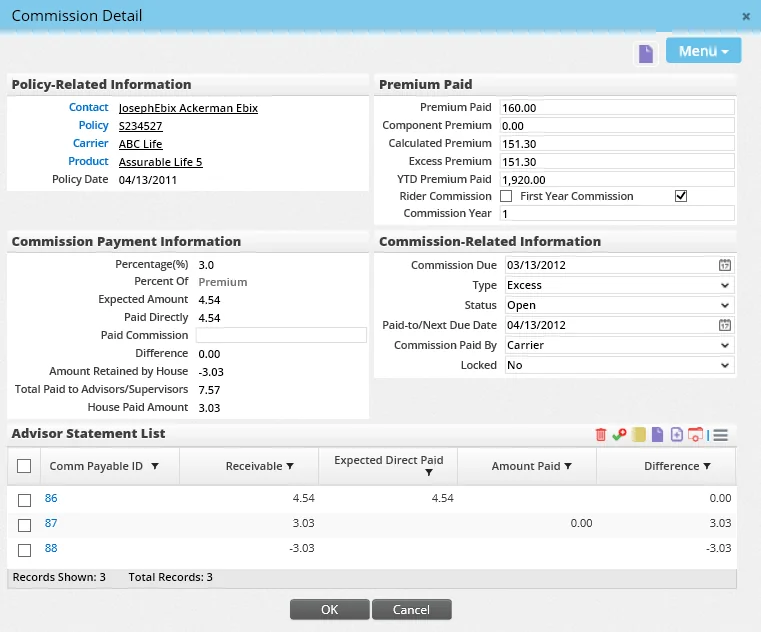Expand the Type dropdown showing Excess
Screen dimensions: 761x632
[618, 285]
